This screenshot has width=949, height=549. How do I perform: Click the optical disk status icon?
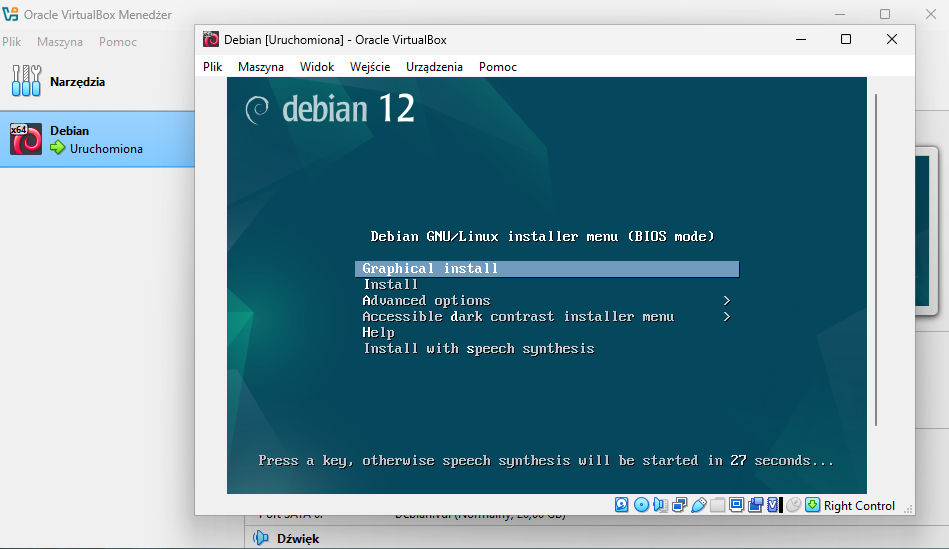coord(642,505)
